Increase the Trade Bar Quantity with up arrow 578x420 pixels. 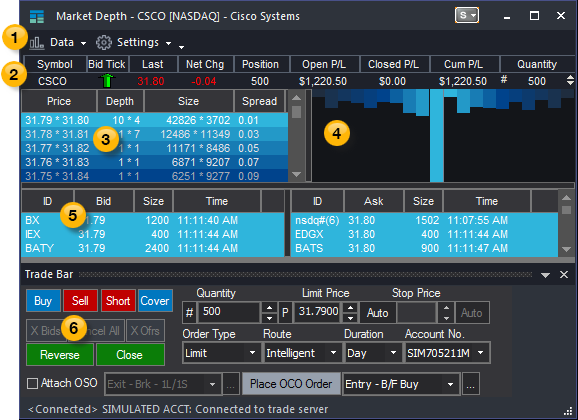point(269,308)
